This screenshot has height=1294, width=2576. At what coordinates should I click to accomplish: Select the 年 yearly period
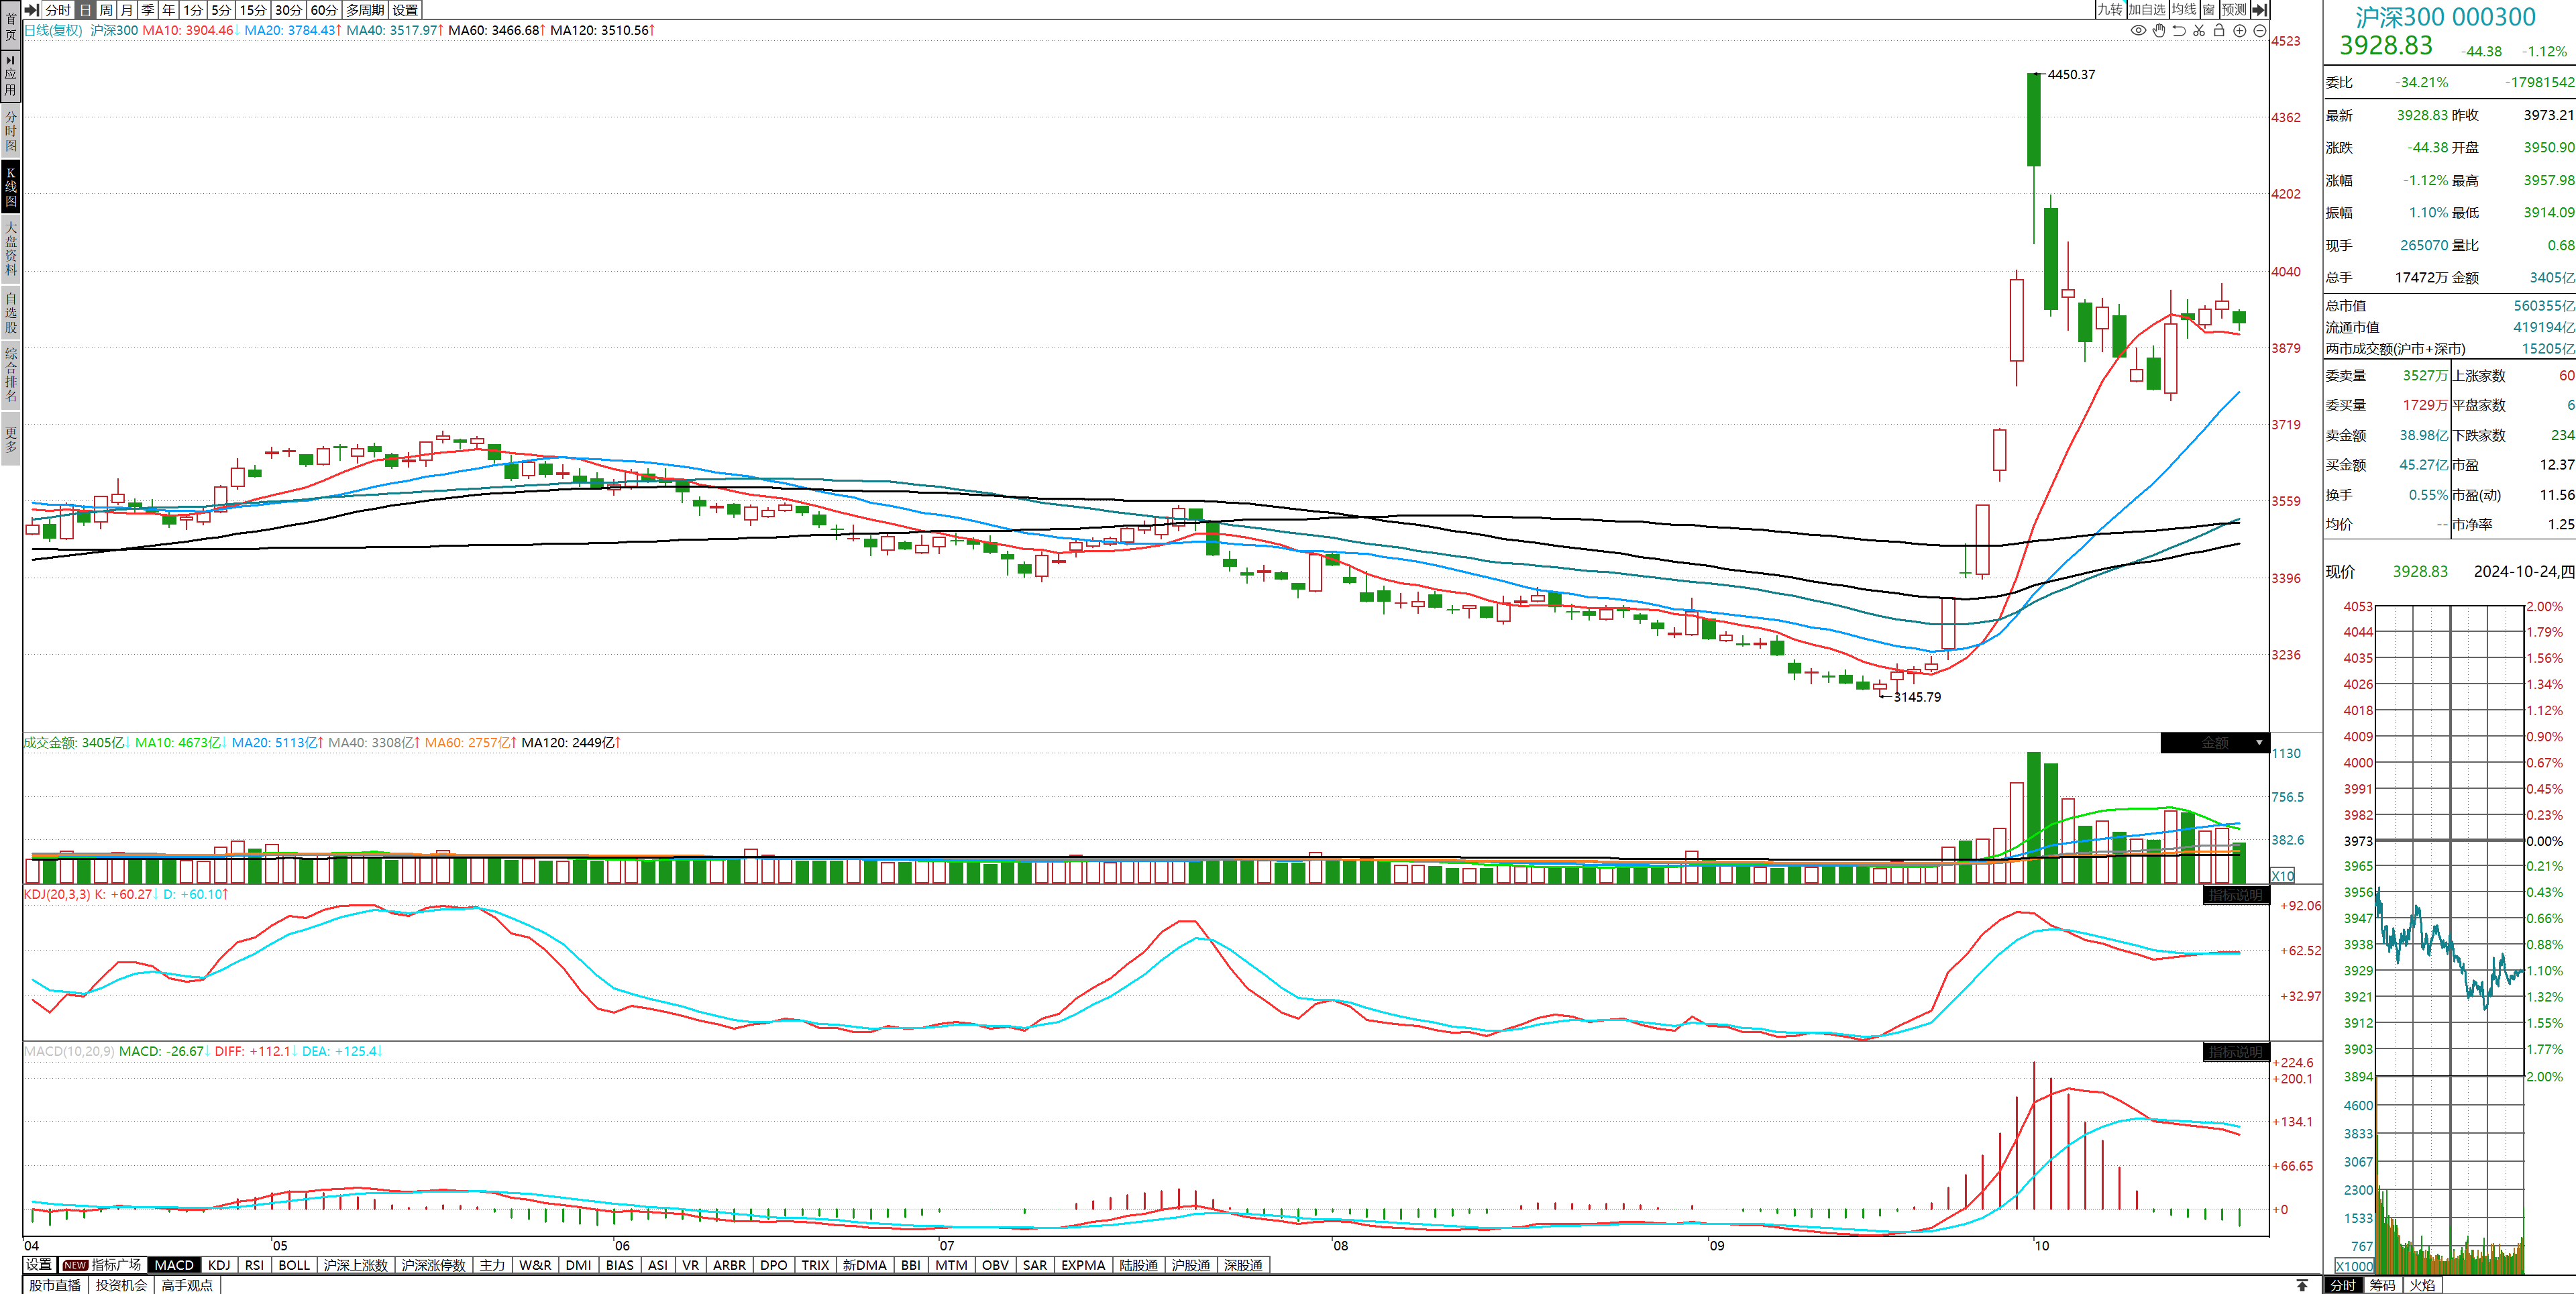(x=169, y=9)
